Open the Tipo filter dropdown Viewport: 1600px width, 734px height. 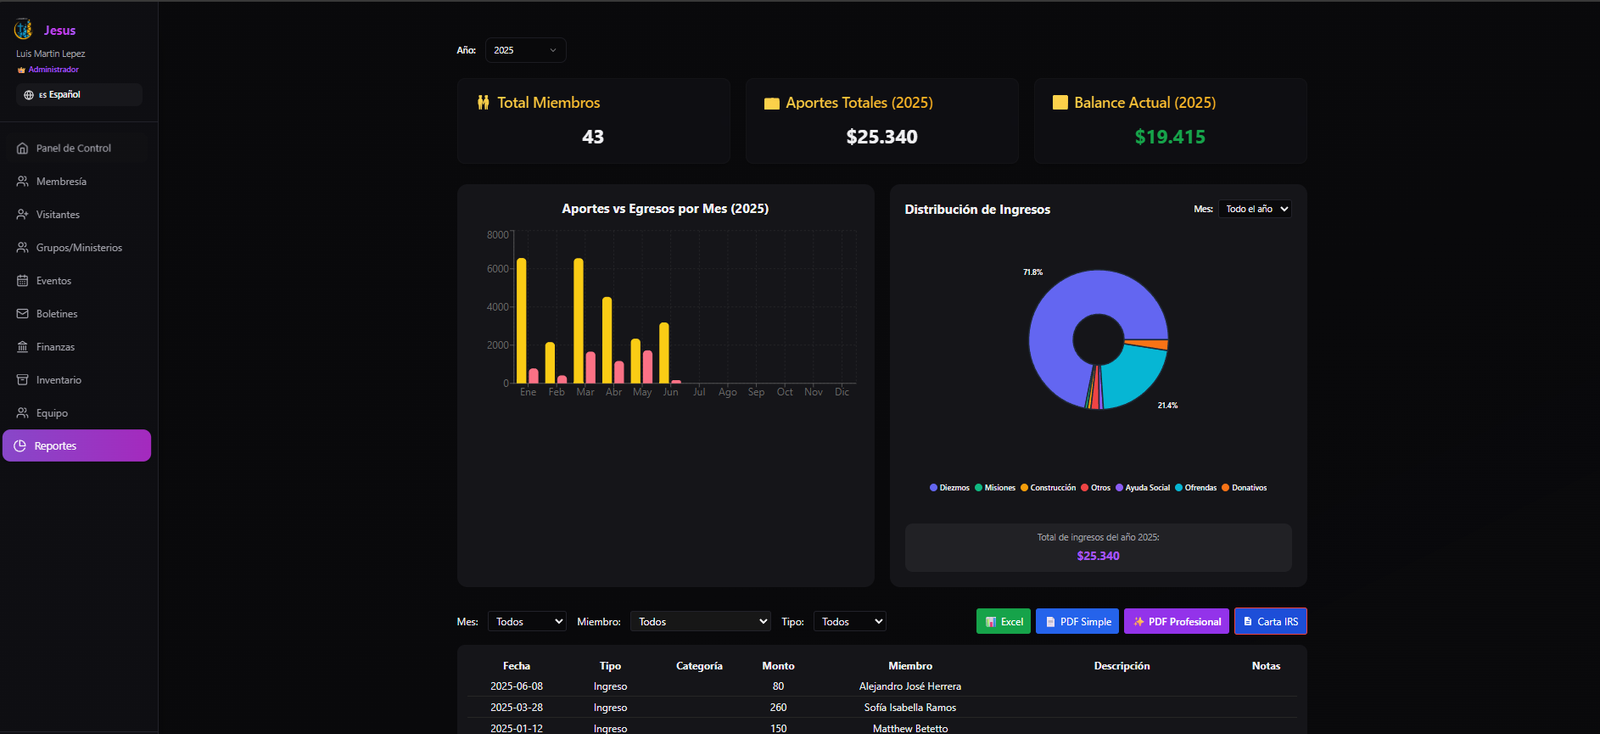pos(849,622)
